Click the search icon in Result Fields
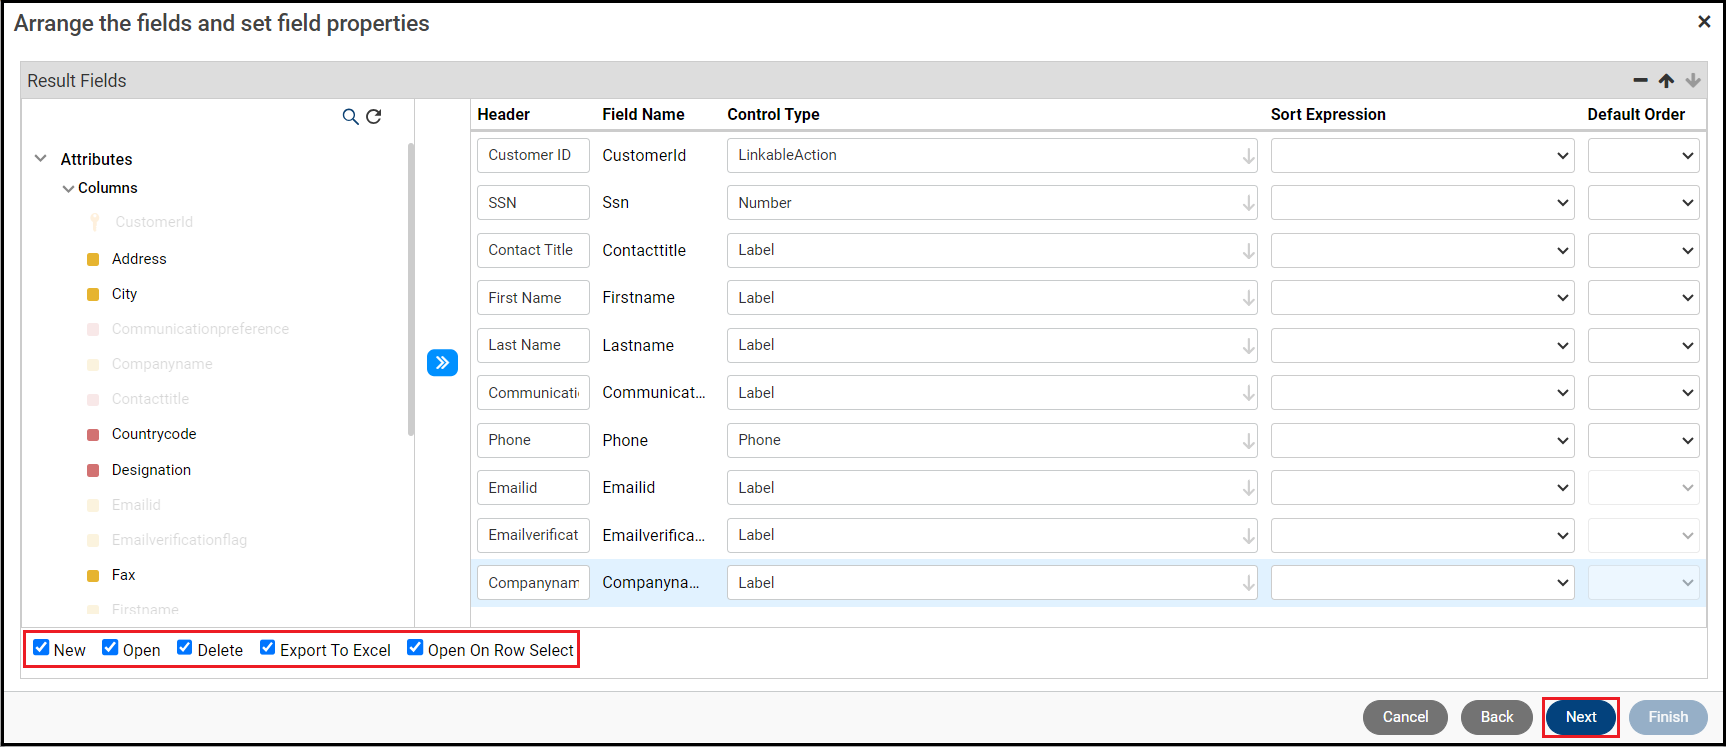 click(350, 117)
